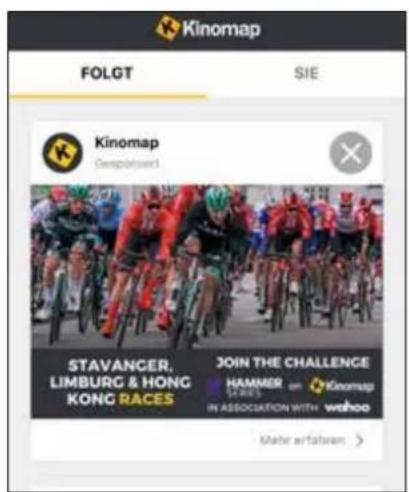Click the Stavanger, Limburg & Hong Kong text
The height and width of the screenshot is (492, 409).
tap(120, 382)
